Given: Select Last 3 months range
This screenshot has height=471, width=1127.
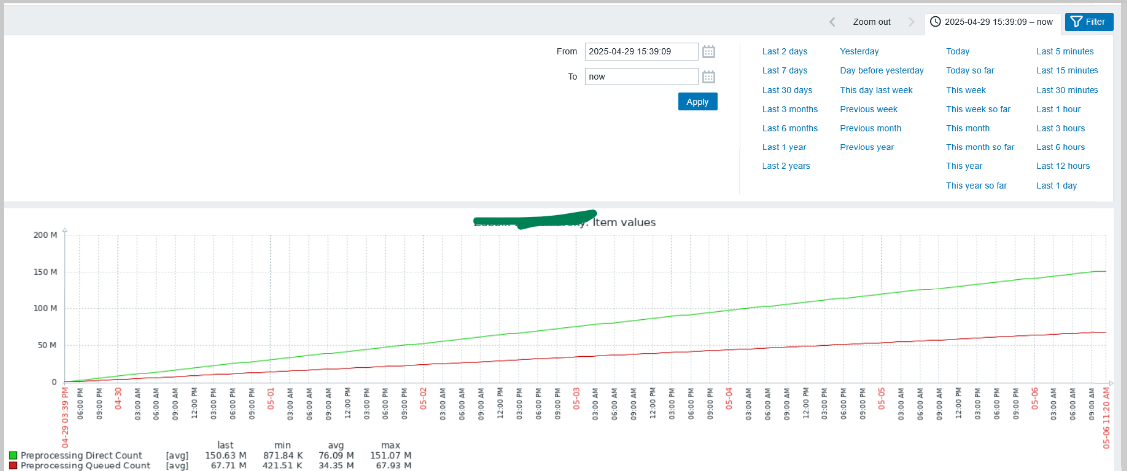Looking at the screenshot, I should pos(790,109).
